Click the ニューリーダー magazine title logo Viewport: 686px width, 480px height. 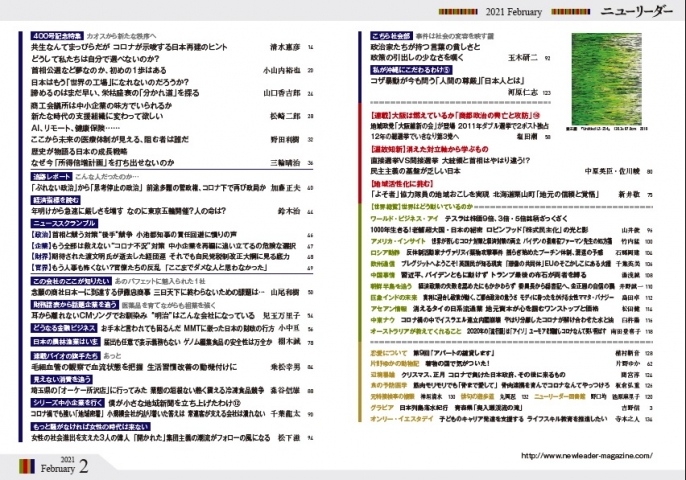click(637, 12)
